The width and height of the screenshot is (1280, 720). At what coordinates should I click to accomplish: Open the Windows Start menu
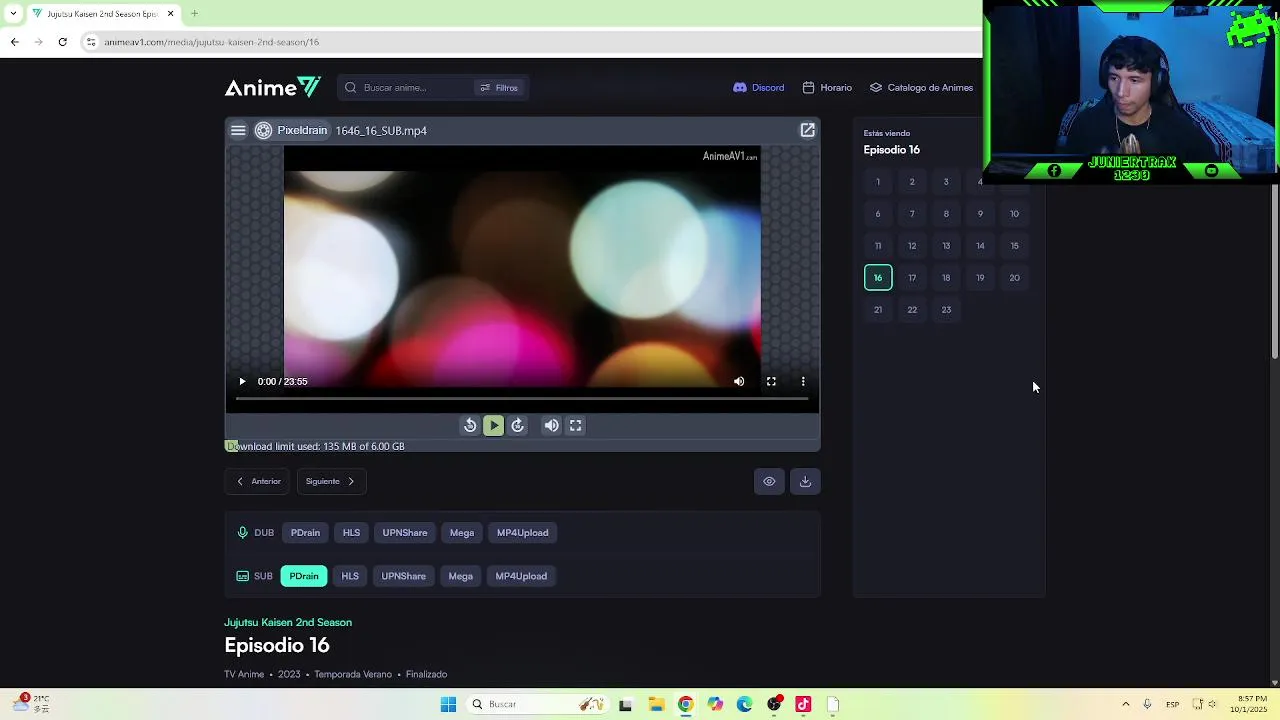click(448, 704)
